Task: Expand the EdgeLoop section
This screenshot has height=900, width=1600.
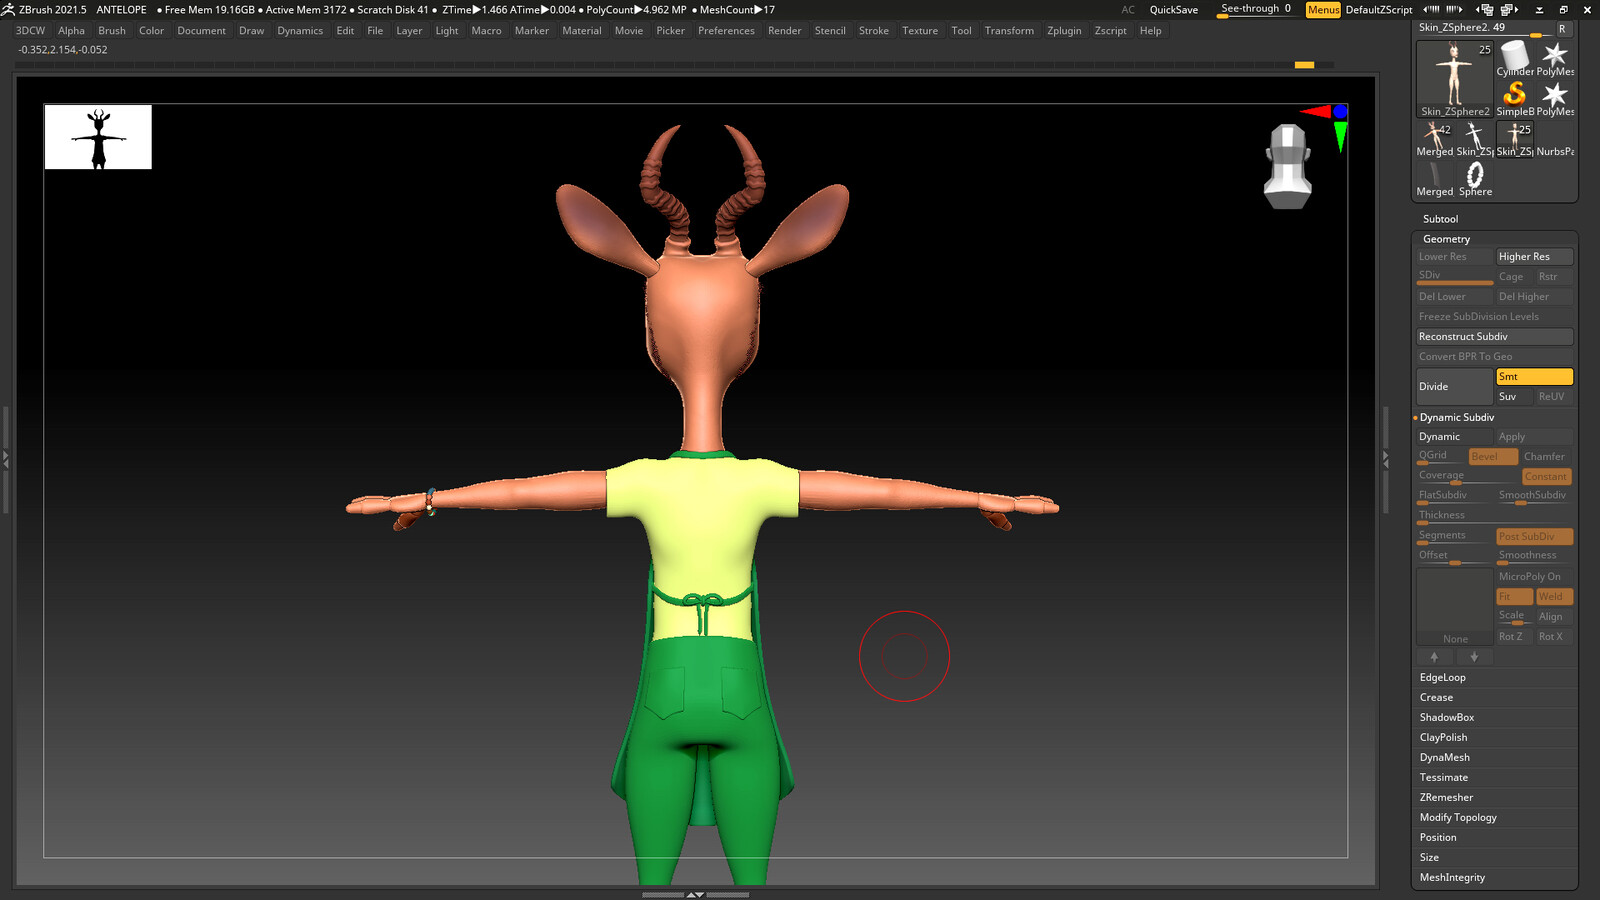Action: click(x=1494, y=678)
